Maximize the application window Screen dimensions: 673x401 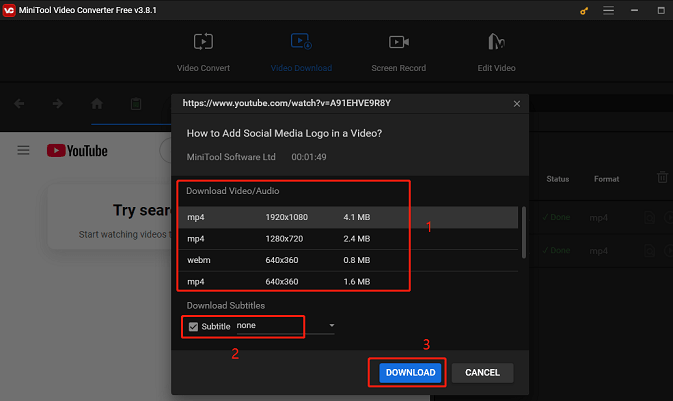pos(661,10)
